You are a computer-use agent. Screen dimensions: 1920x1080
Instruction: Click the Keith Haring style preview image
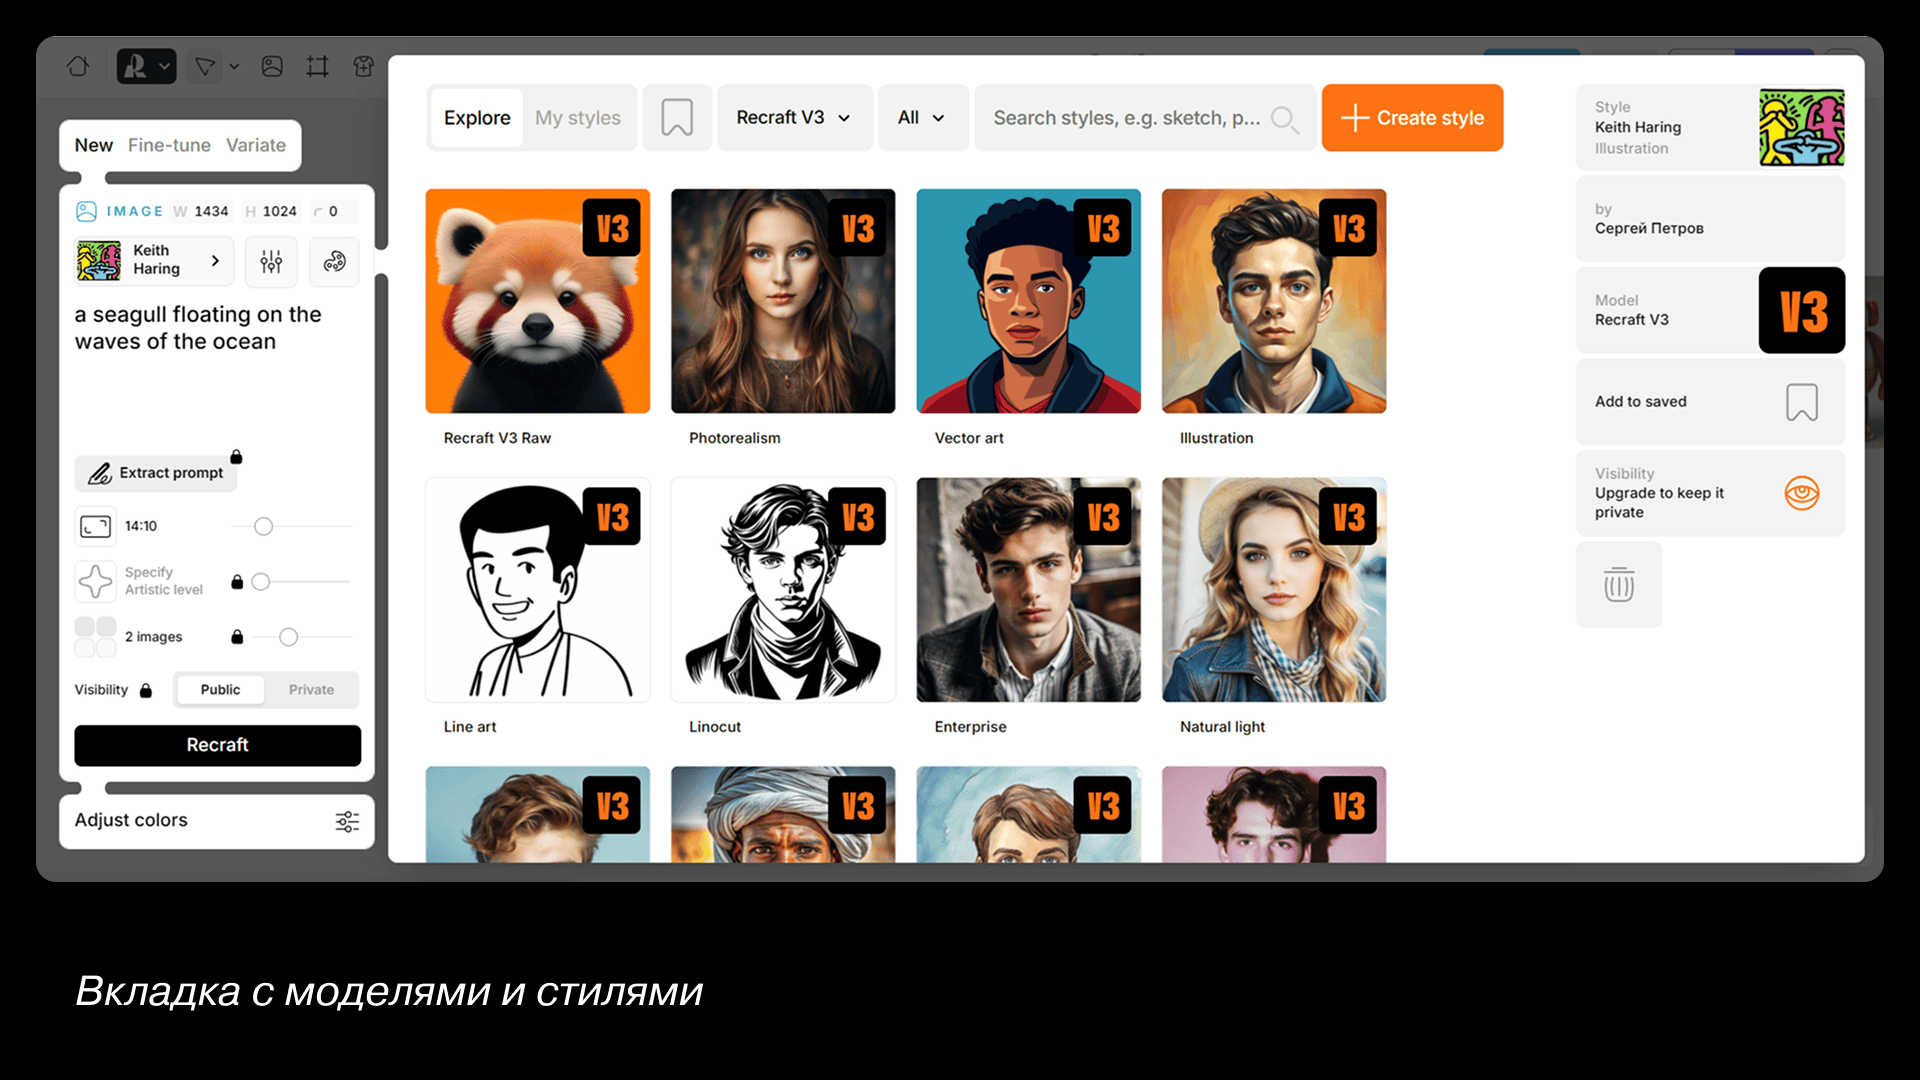coord(1802,127)
